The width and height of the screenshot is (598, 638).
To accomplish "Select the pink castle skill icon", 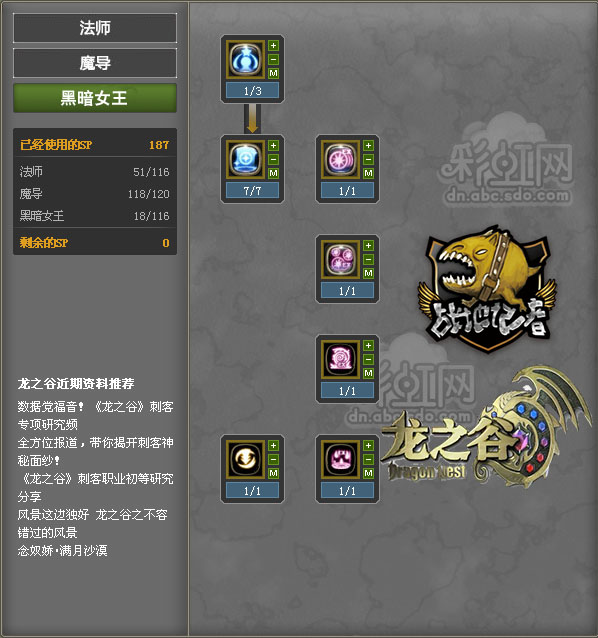I will pos(341,460).
